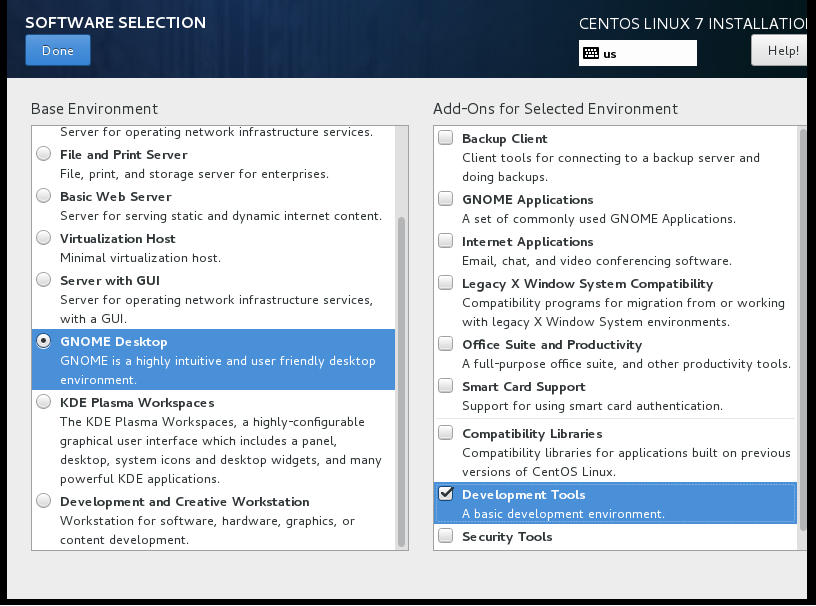Check the Security Tools add-on
The width and height of the screenshot is (816, 606).
tap(445, 535)
